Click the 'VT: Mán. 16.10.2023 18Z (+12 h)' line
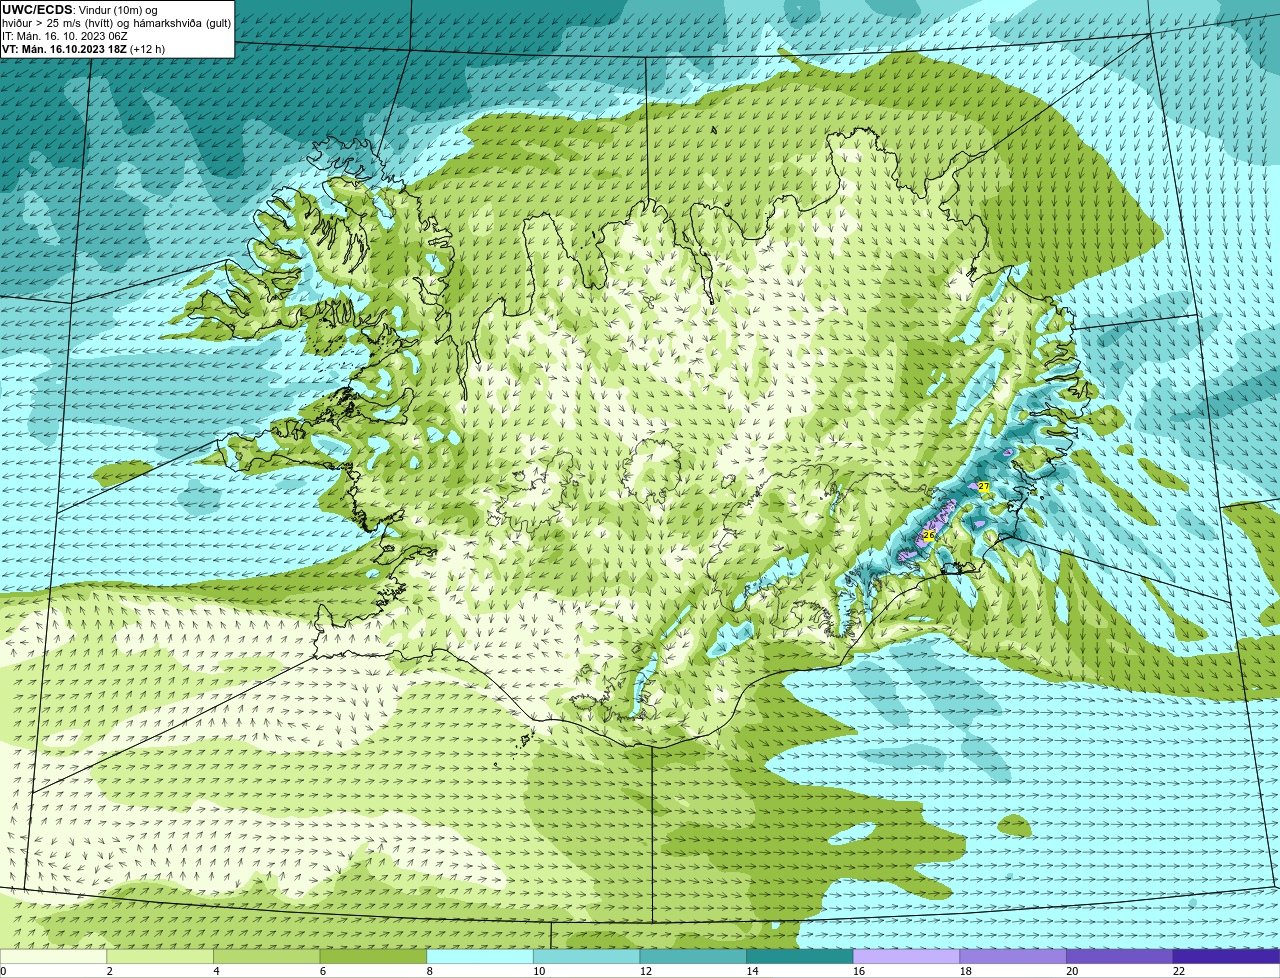1280x978 pixels. click(x=84, y=49)
